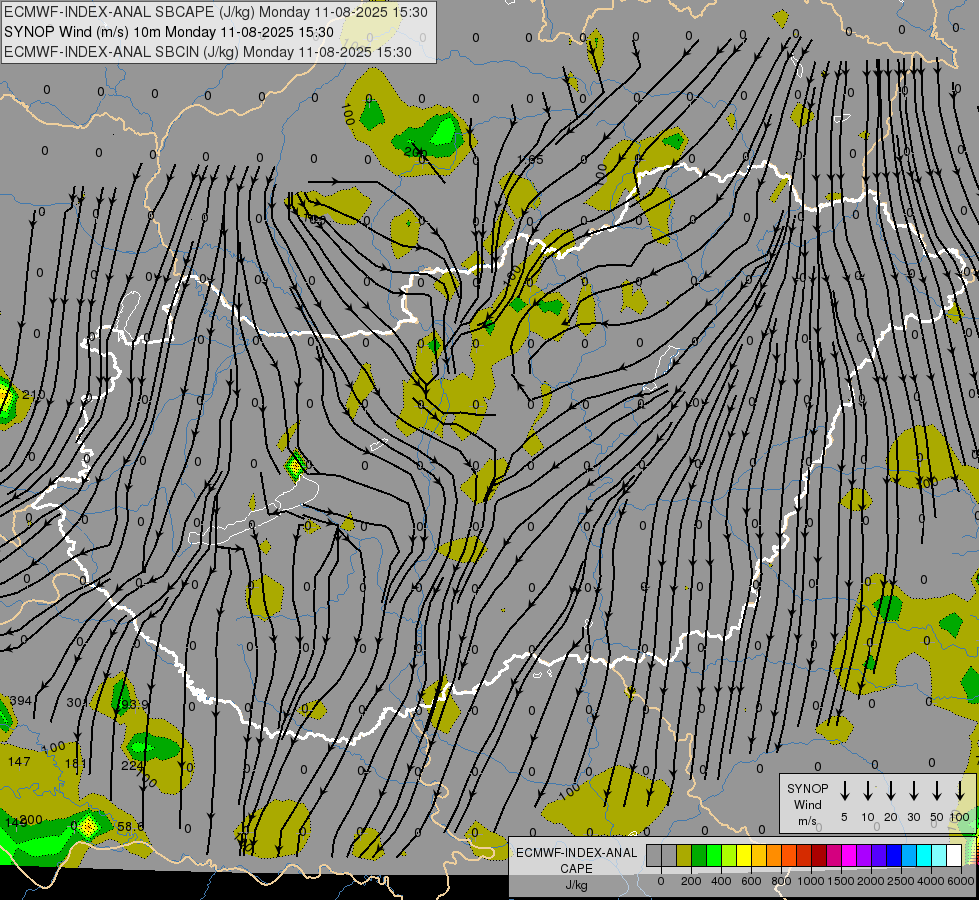Click the 'm/s' unit in the wind legend

pos(807,821)
